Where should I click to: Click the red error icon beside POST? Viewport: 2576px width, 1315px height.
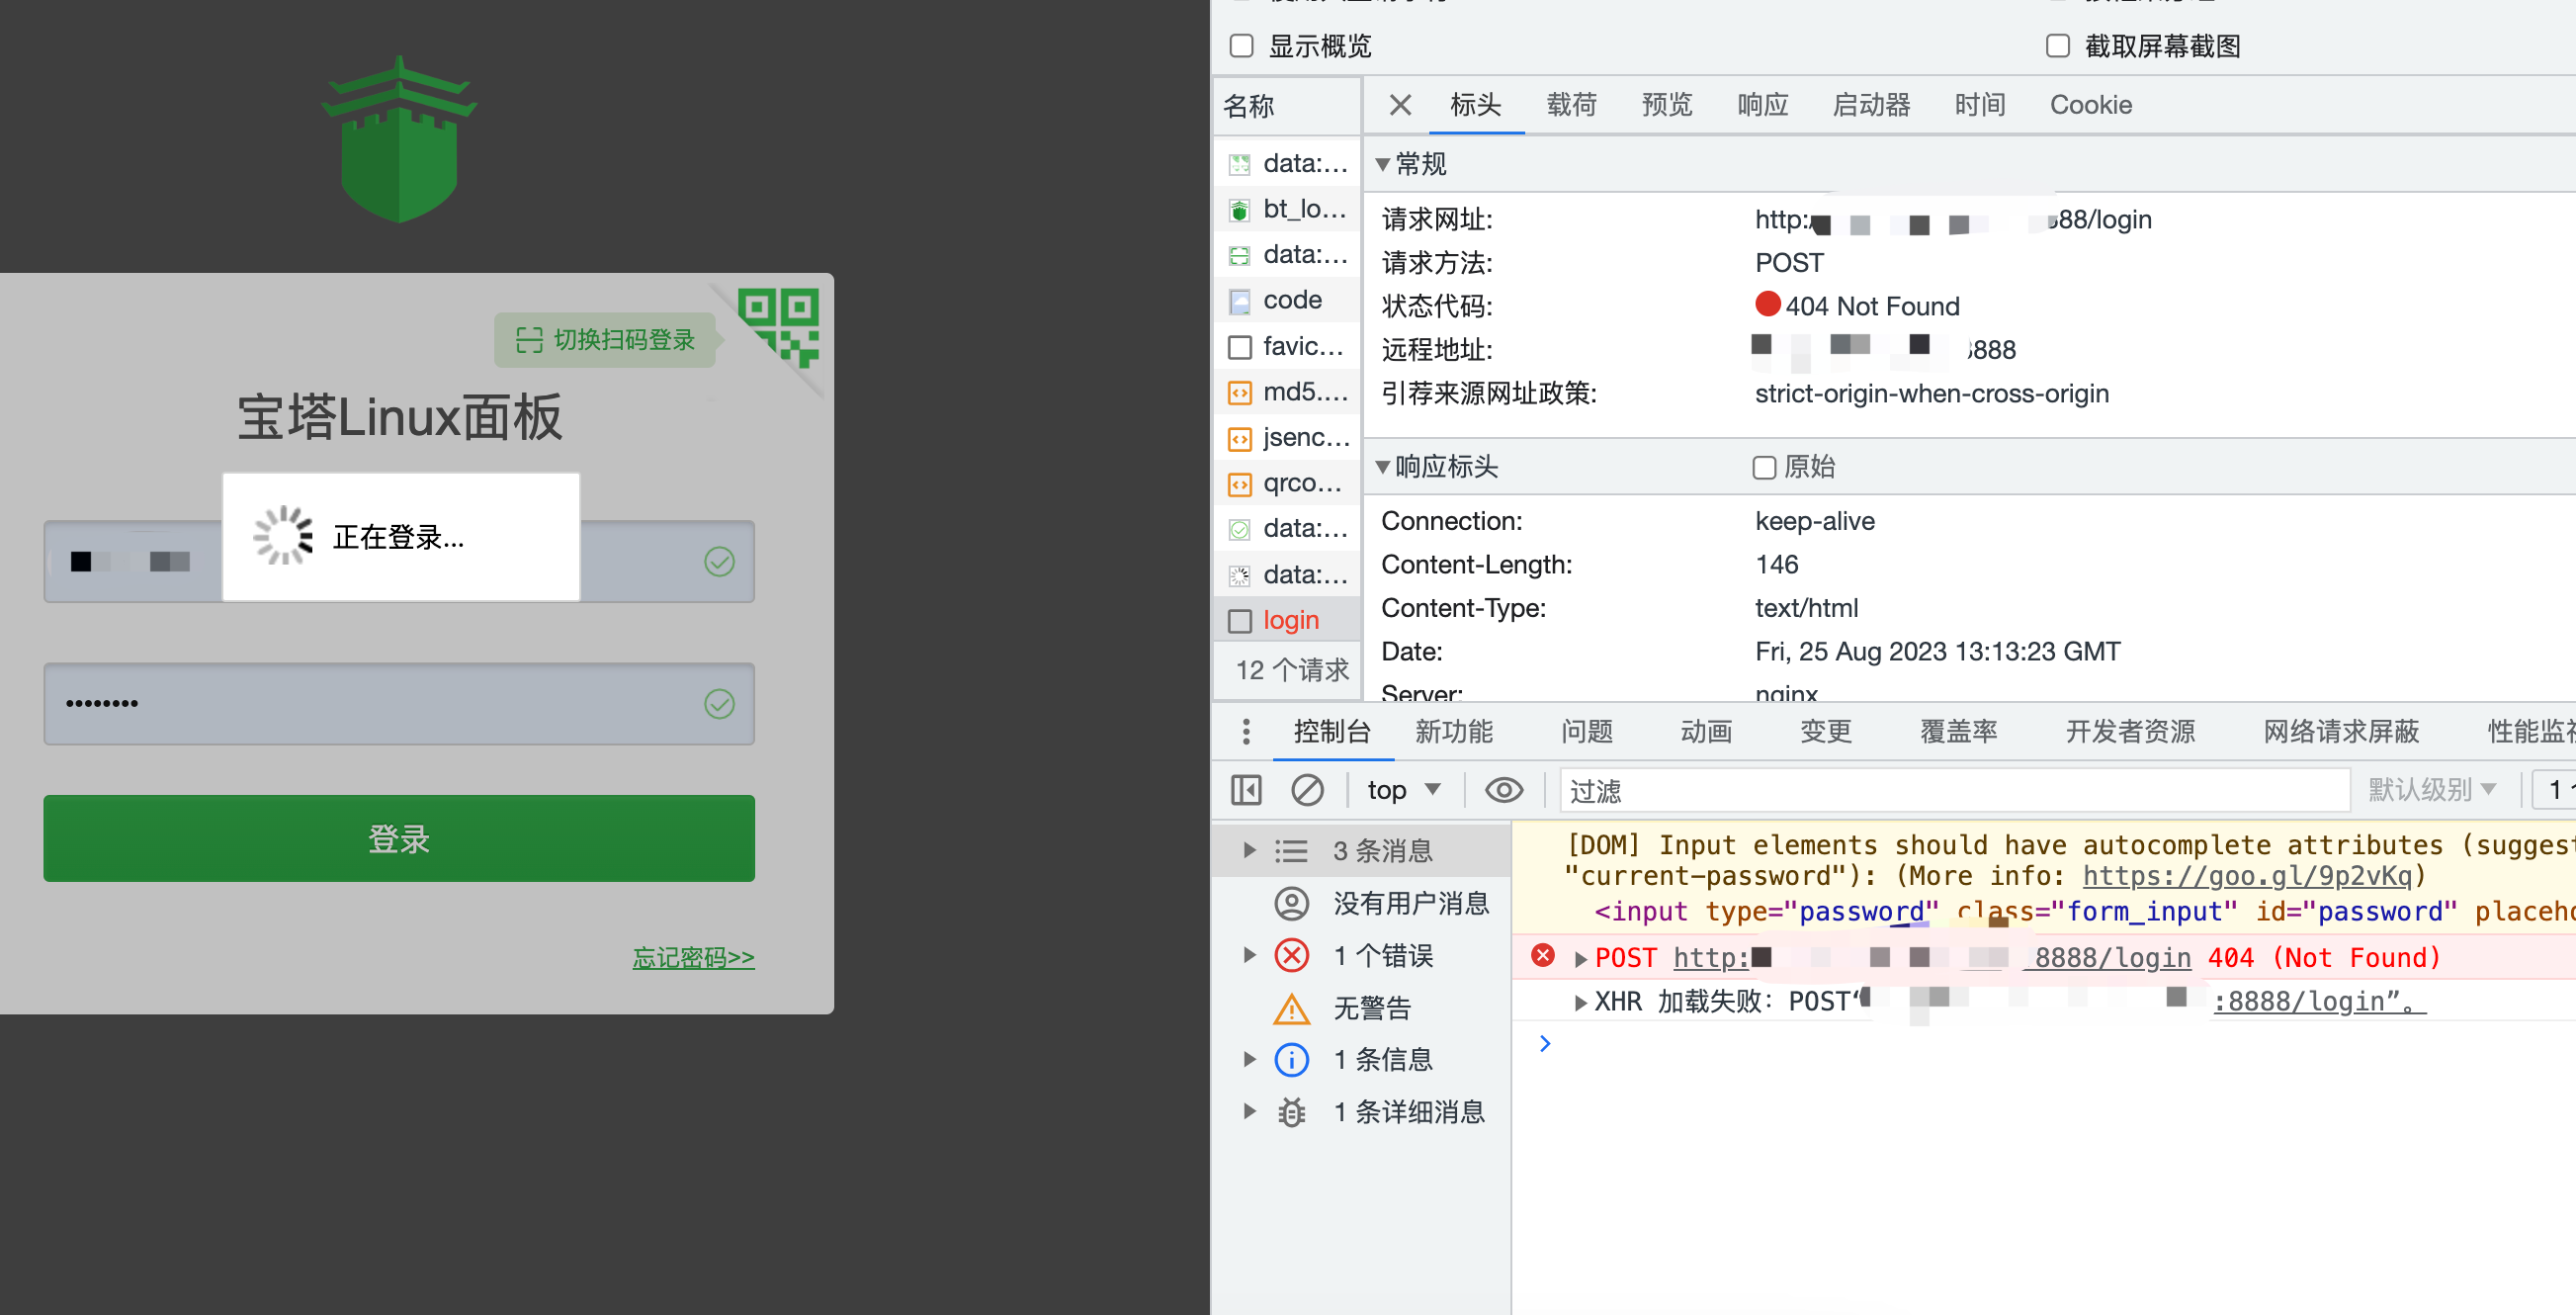pos(1543,956)
